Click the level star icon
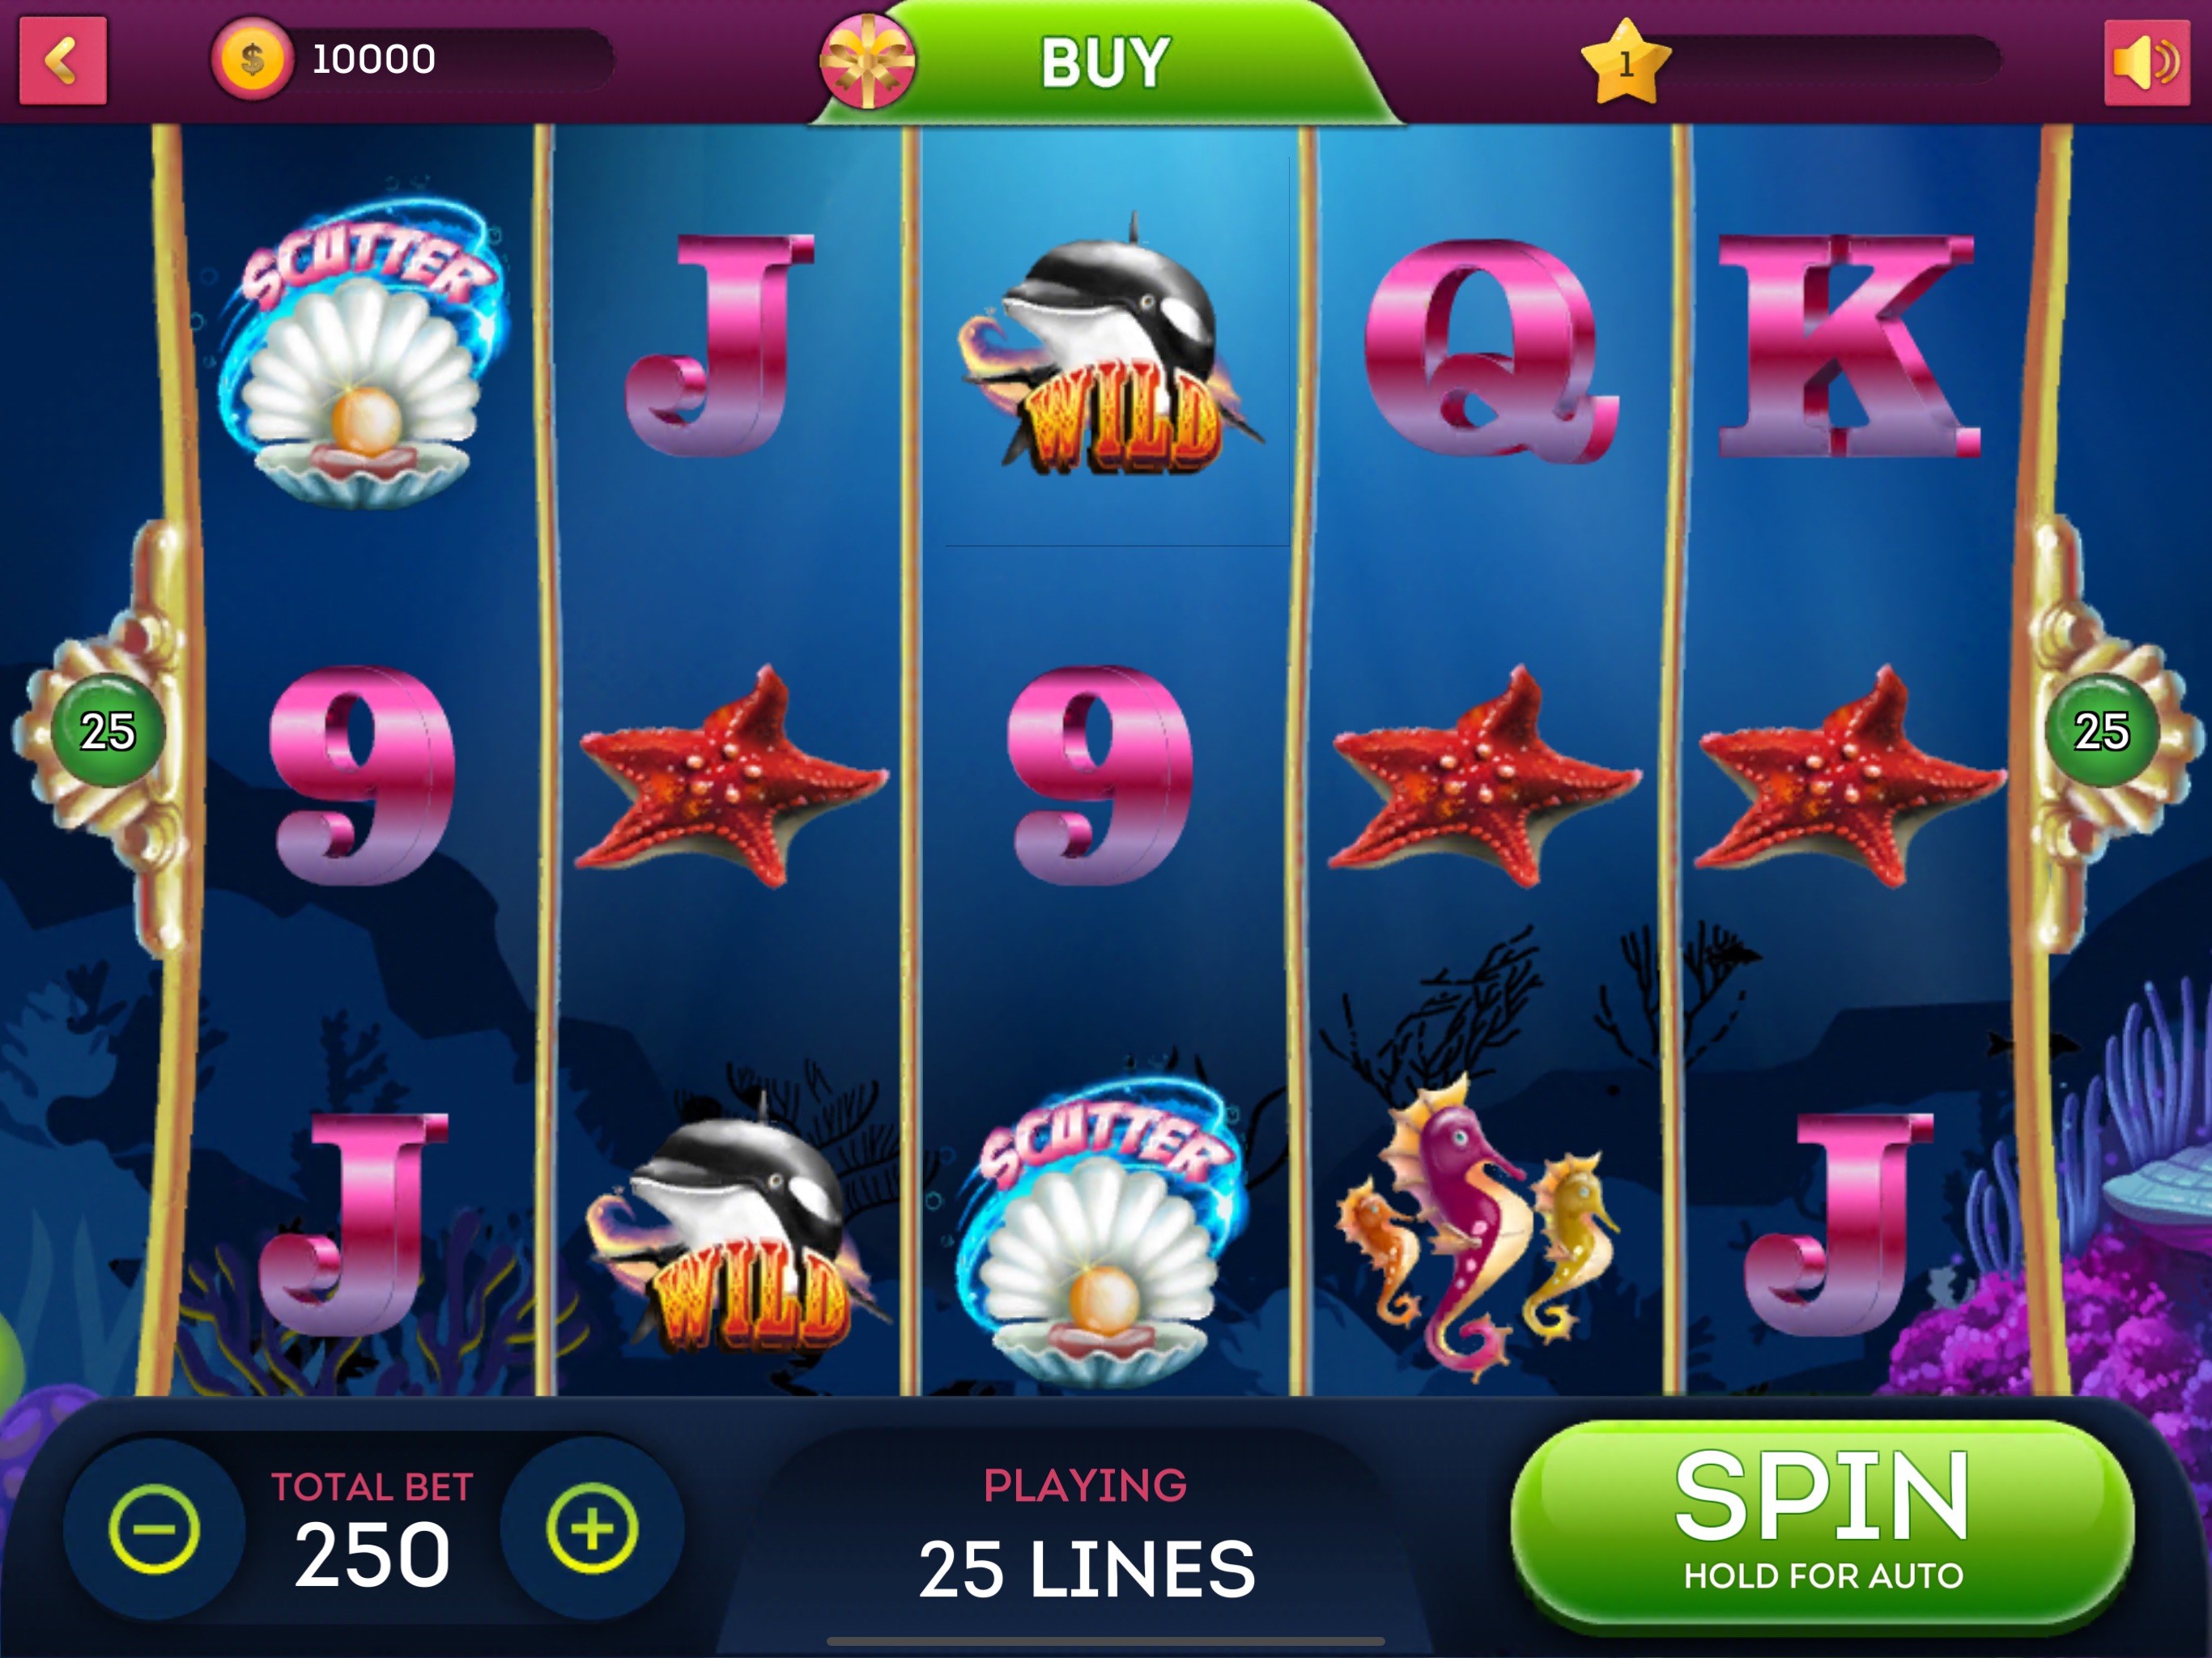 click(1625, 62)
